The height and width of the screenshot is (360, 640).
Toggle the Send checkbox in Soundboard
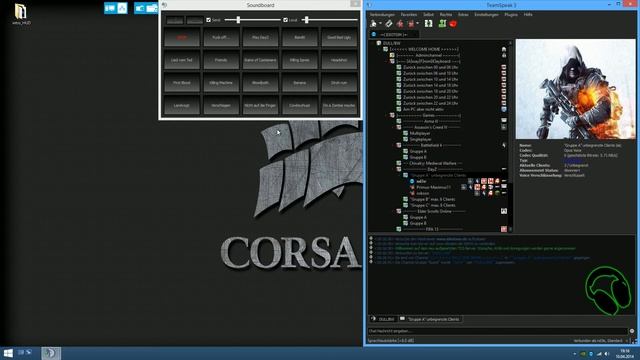pyautogui.click(x=209, y=20)
